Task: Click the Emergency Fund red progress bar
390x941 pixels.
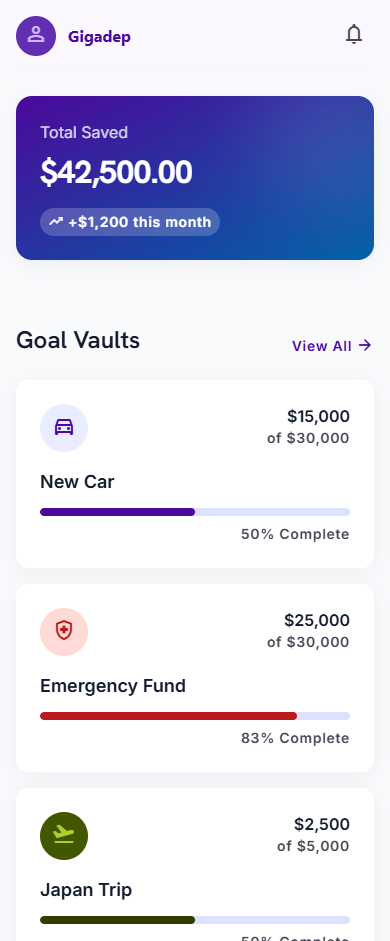Action: [195, 716]
